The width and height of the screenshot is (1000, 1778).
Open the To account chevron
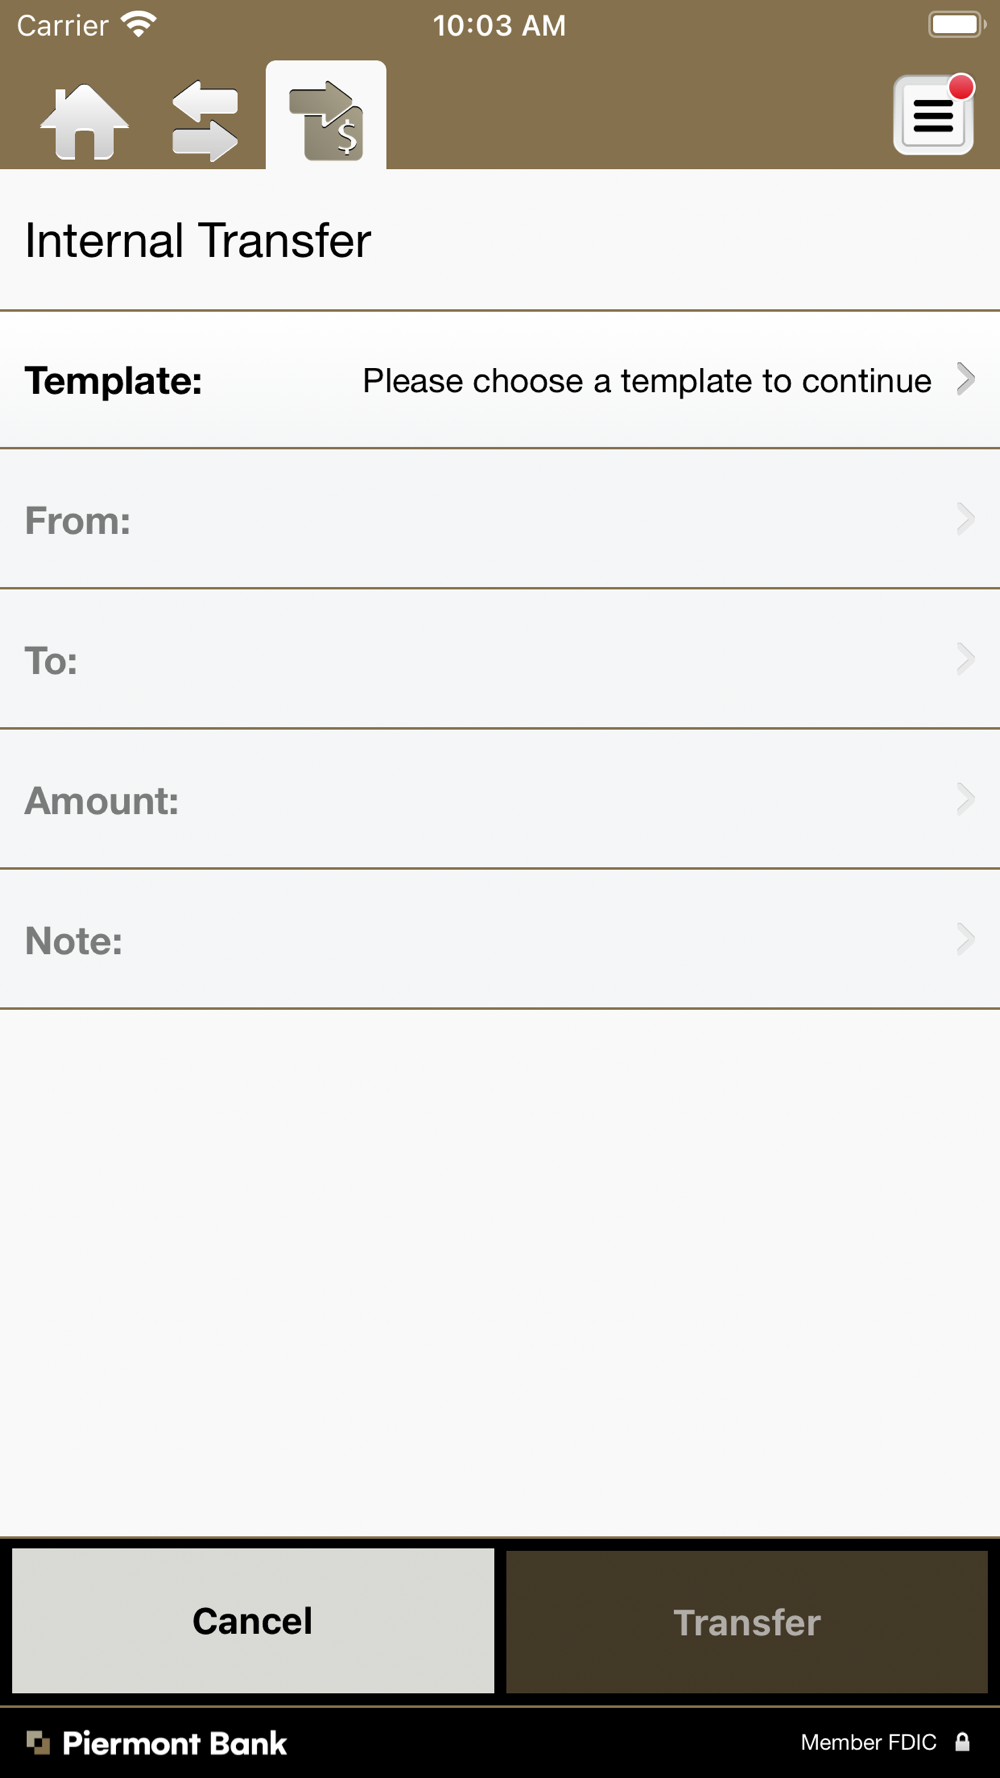coord(965,659)
